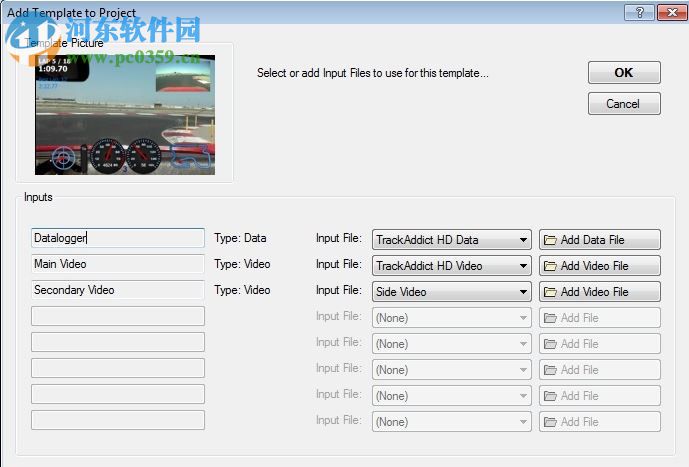
Task: Click folder icon beside Side Video row
Action: (550, 292)
